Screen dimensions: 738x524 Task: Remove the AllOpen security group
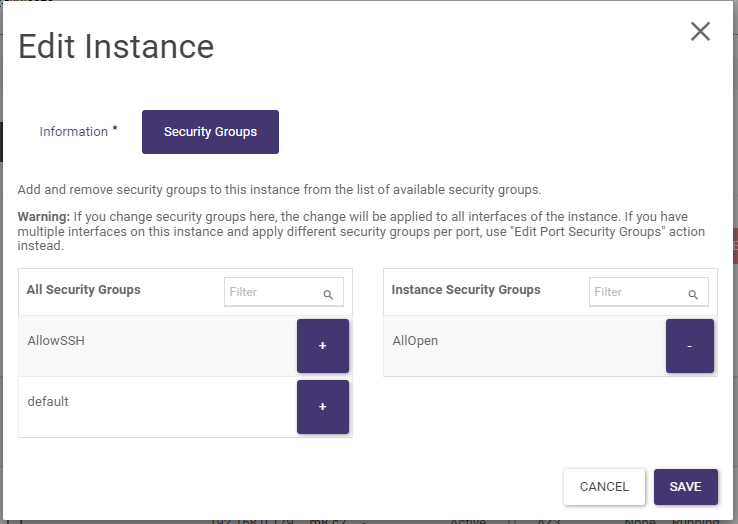(x=689, y=346)
